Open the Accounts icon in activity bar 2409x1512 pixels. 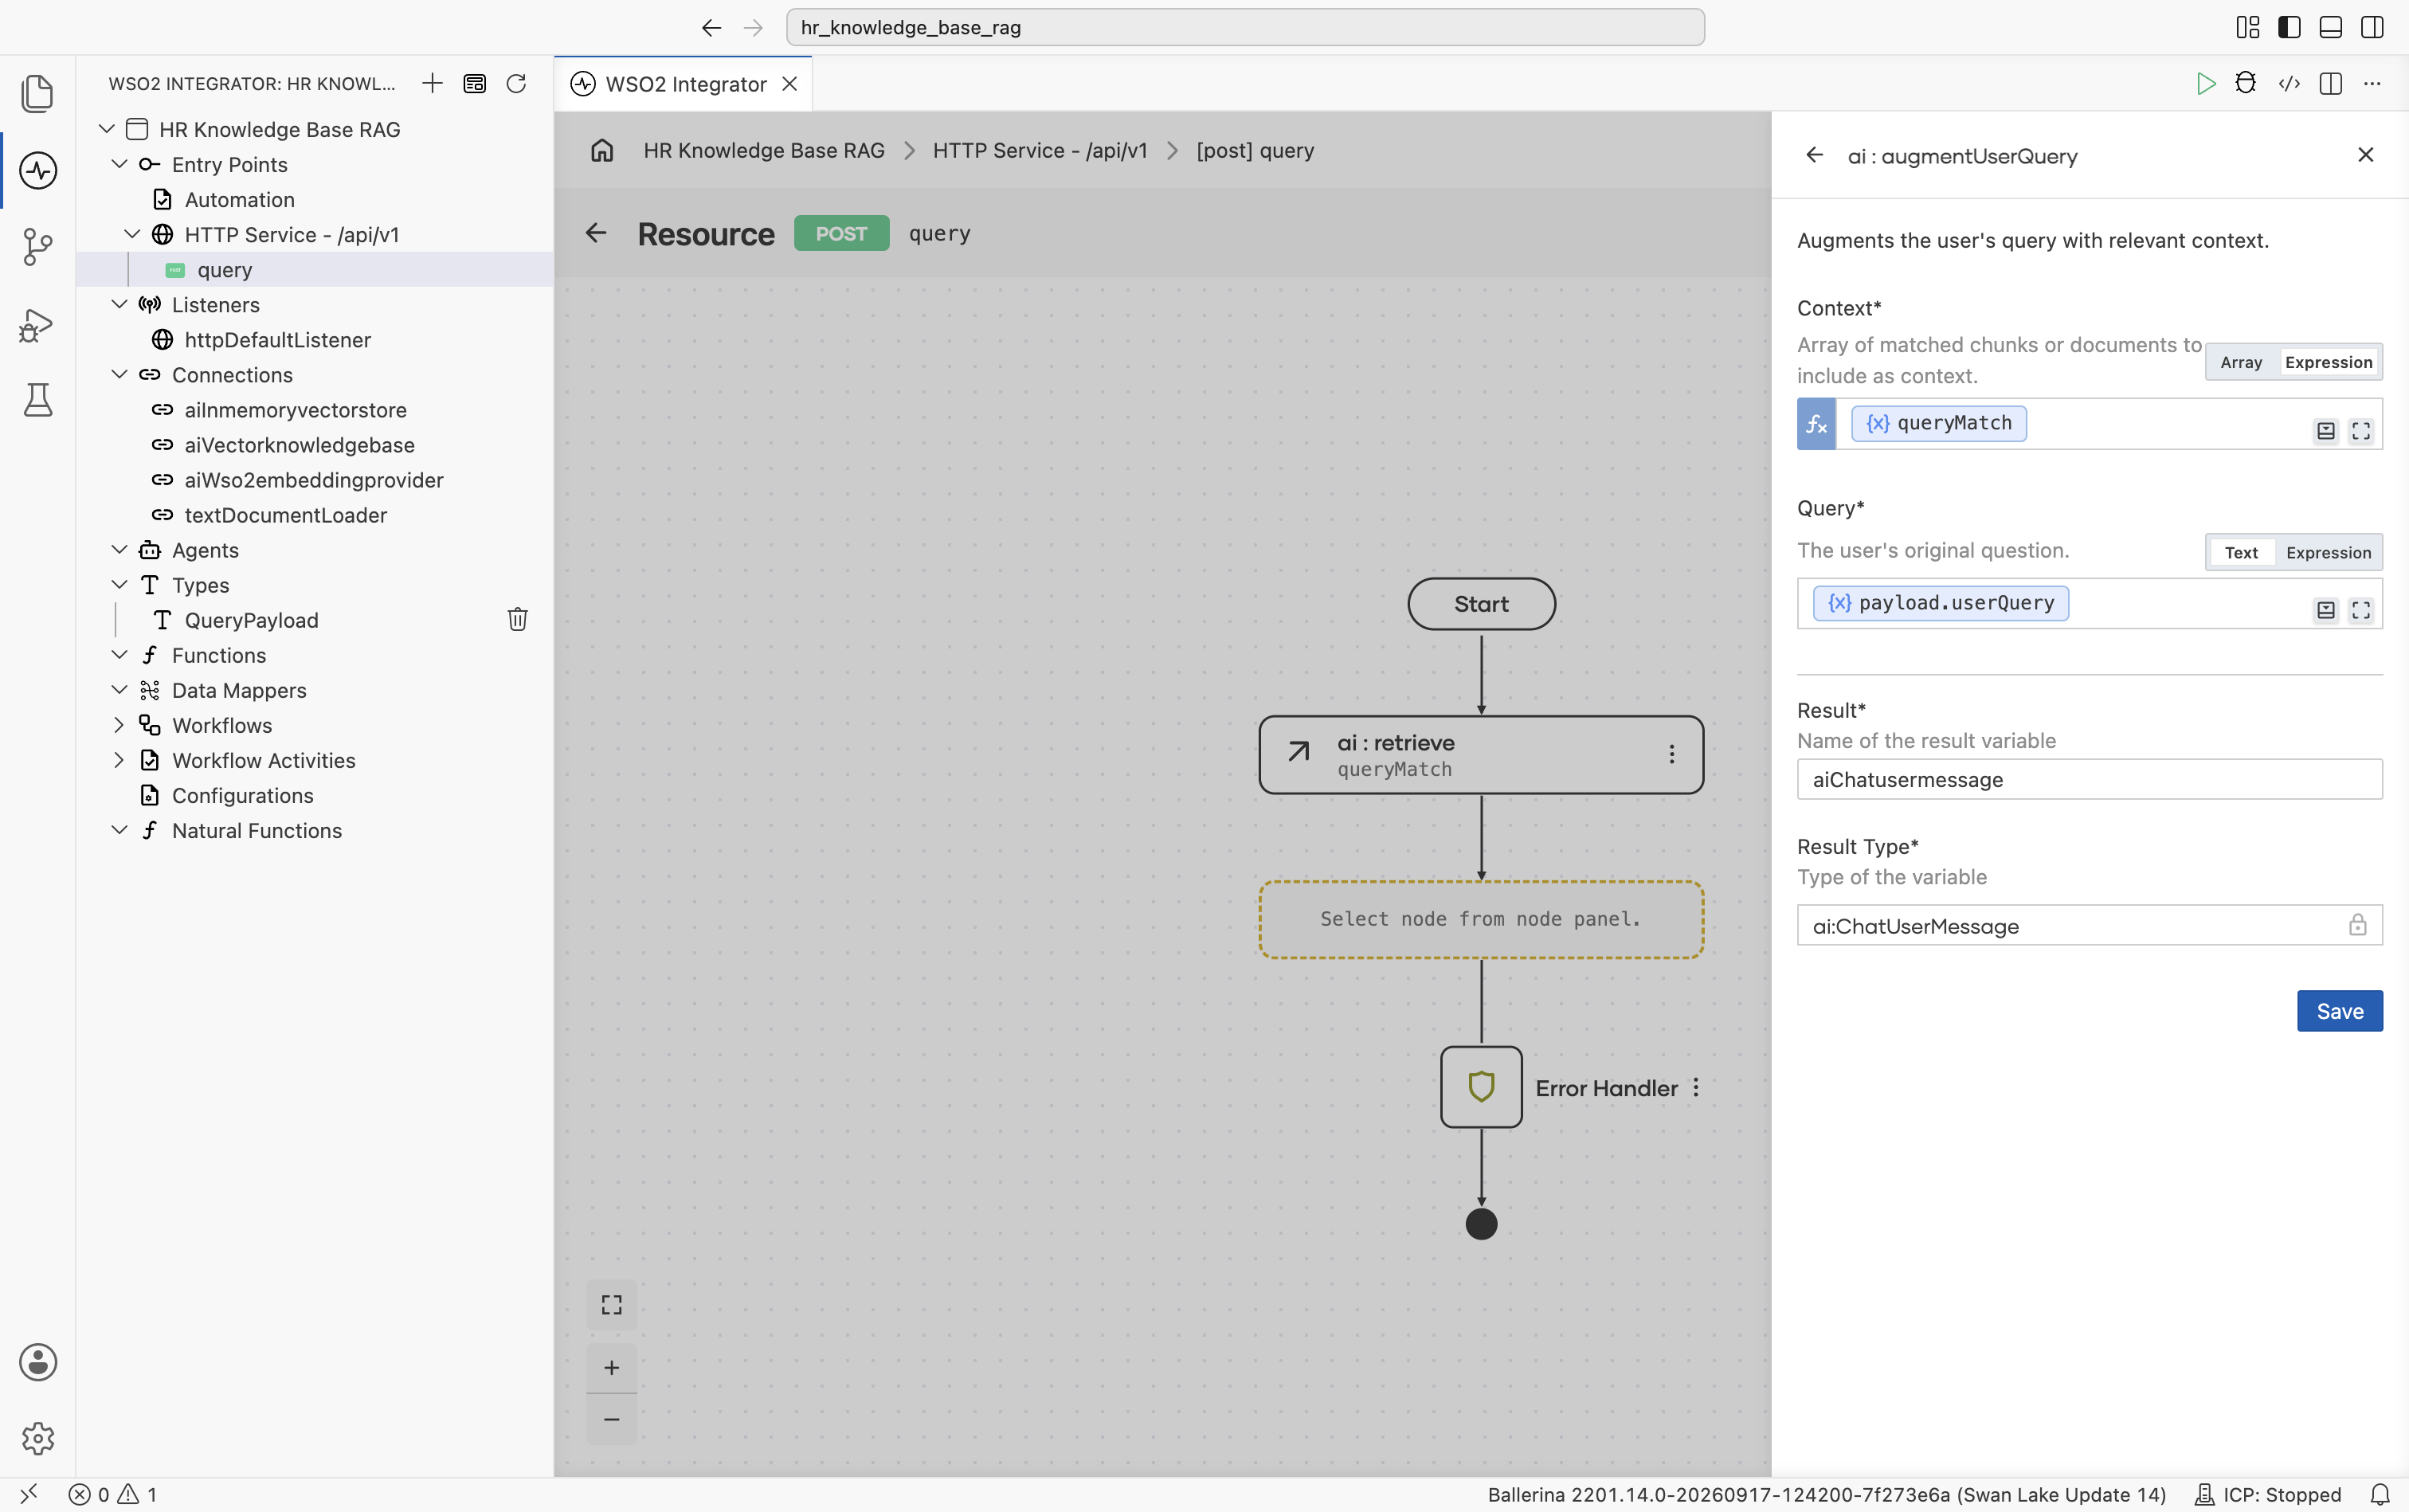pyautogui.click(x=37, y=1362)
